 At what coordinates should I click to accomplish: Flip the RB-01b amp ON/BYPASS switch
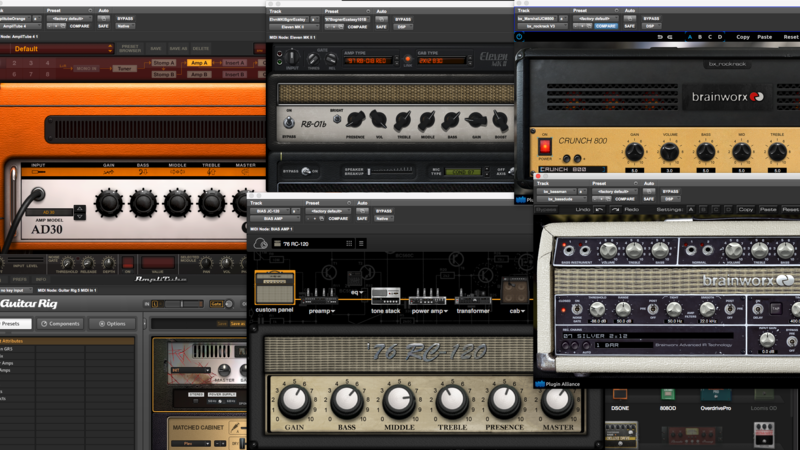tap(288, 122)
